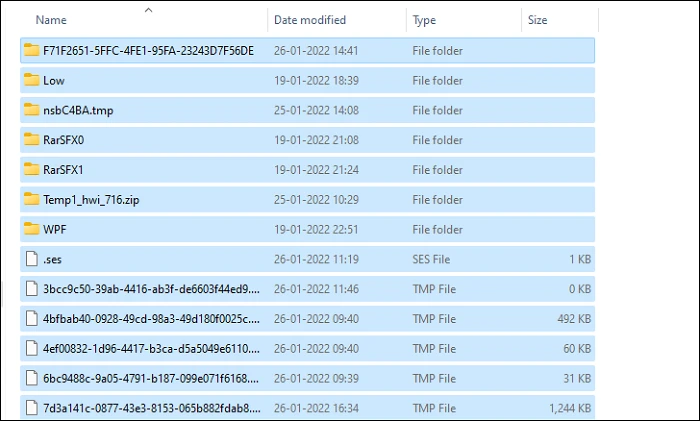Click the RarSFX1 folder icon
The image size is (700, 421).
[x=31, y=170]
